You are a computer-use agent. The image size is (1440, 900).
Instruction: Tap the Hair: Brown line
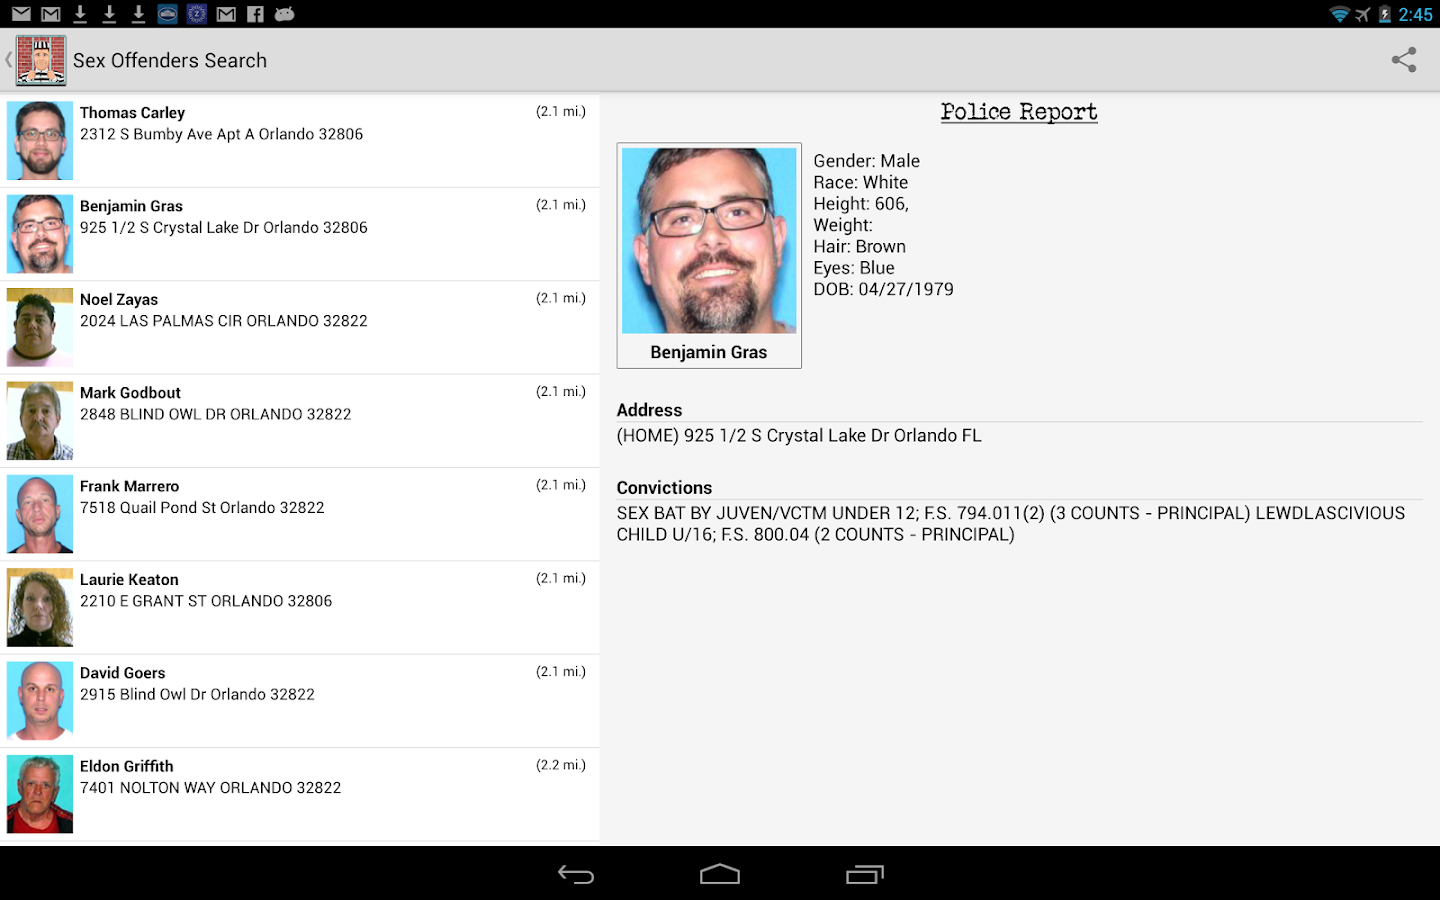(859, 246)
